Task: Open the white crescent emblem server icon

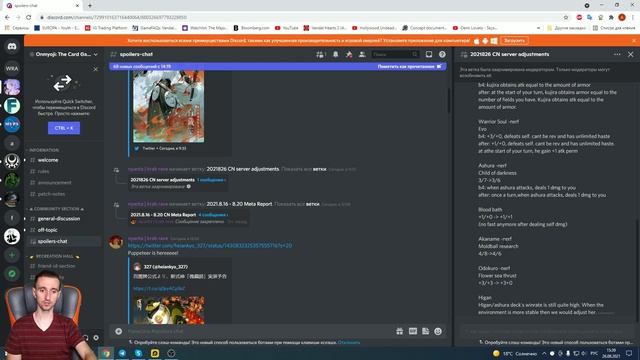Action: click(12, 161)
